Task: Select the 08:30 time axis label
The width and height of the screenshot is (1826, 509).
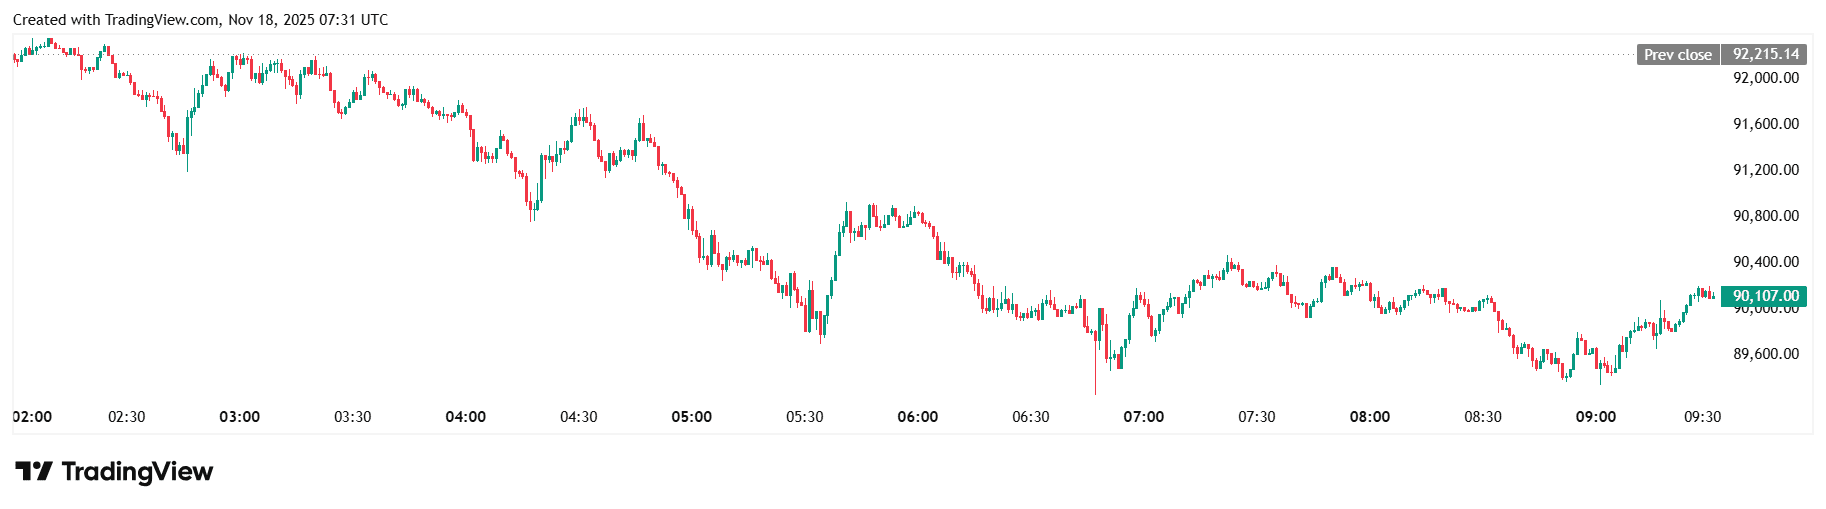Action: [1483, 417]
